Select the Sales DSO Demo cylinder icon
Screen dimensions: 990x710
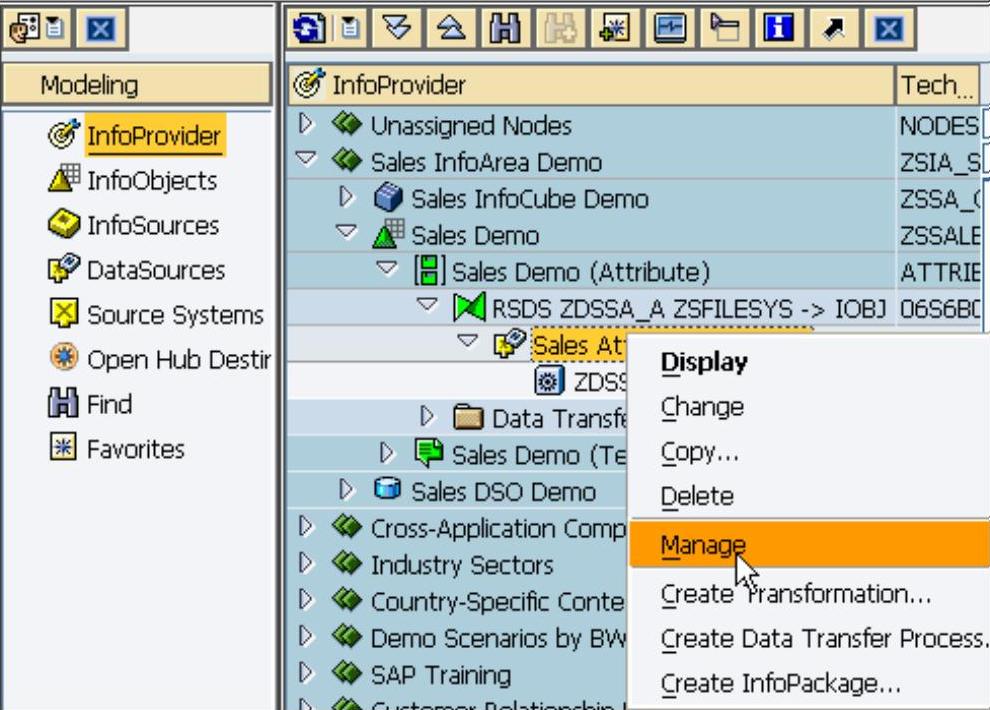point(387,488)
